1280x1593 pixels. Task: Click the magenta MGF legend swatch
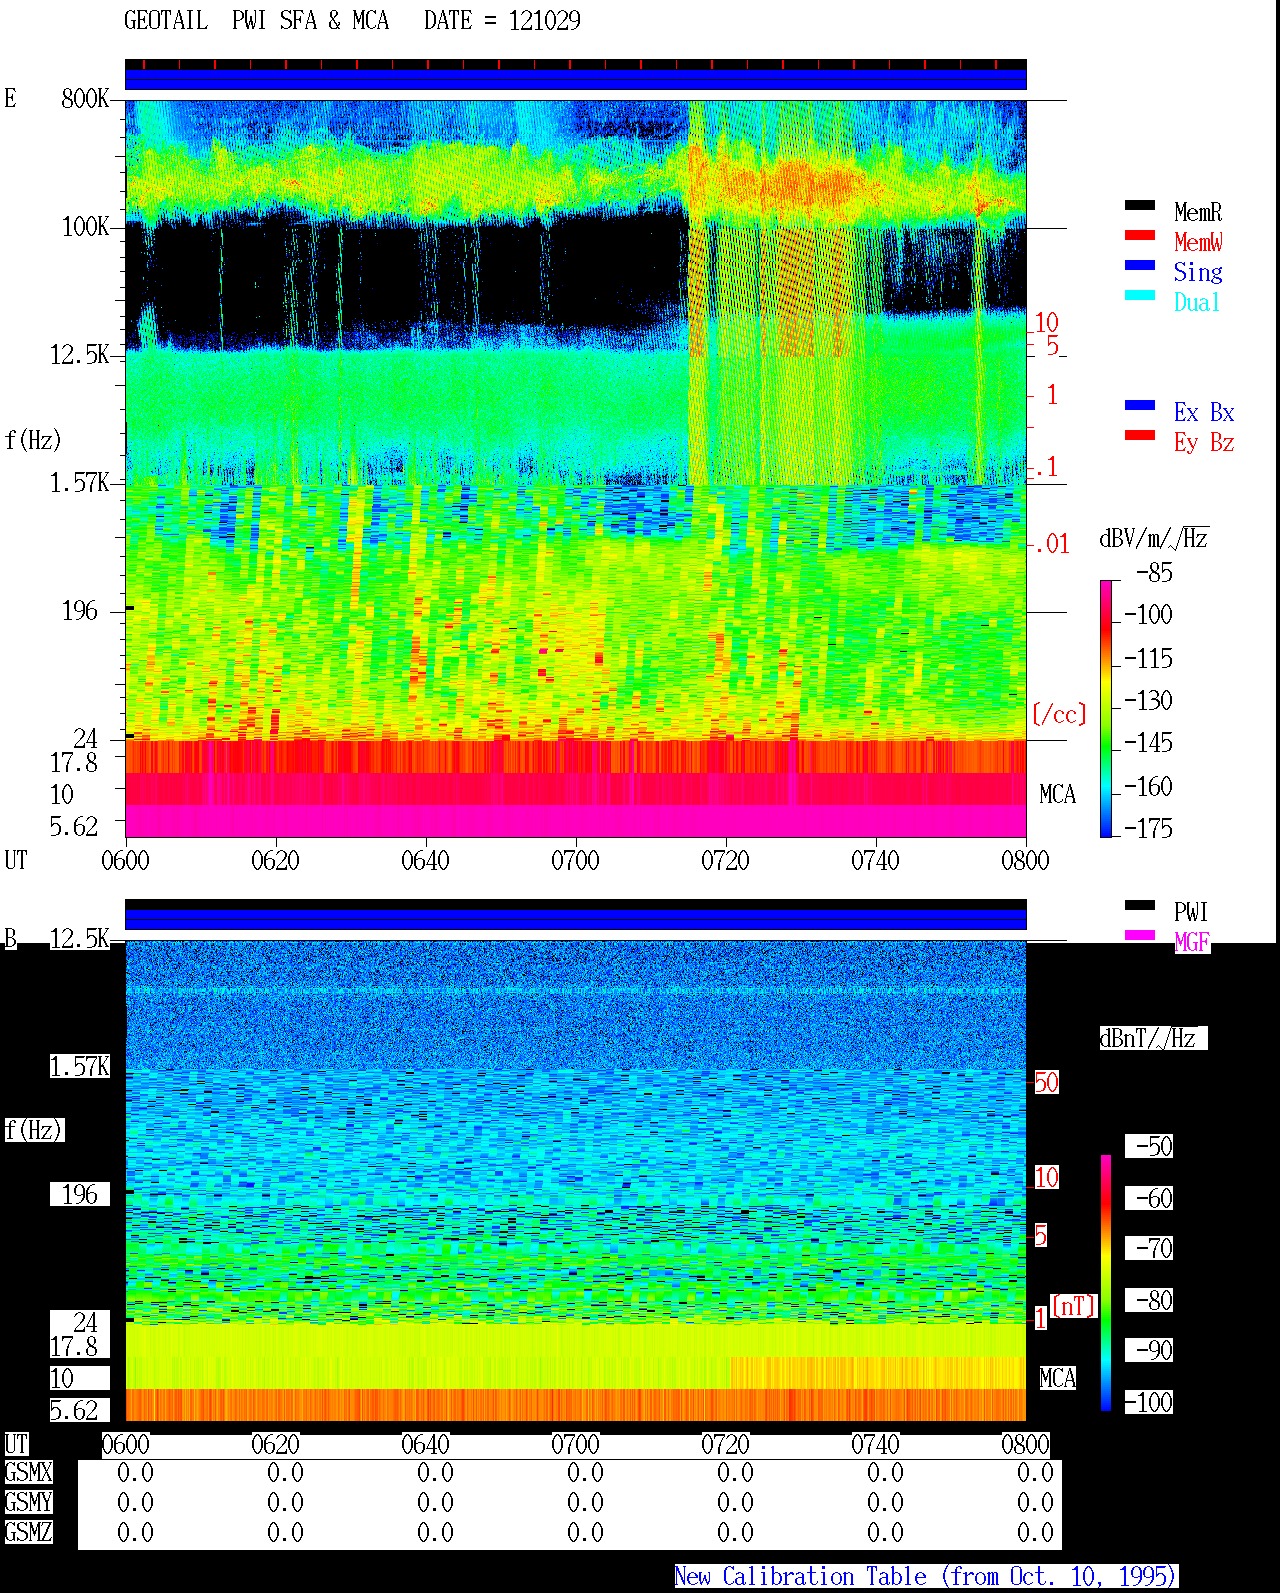coord(1140,936)
